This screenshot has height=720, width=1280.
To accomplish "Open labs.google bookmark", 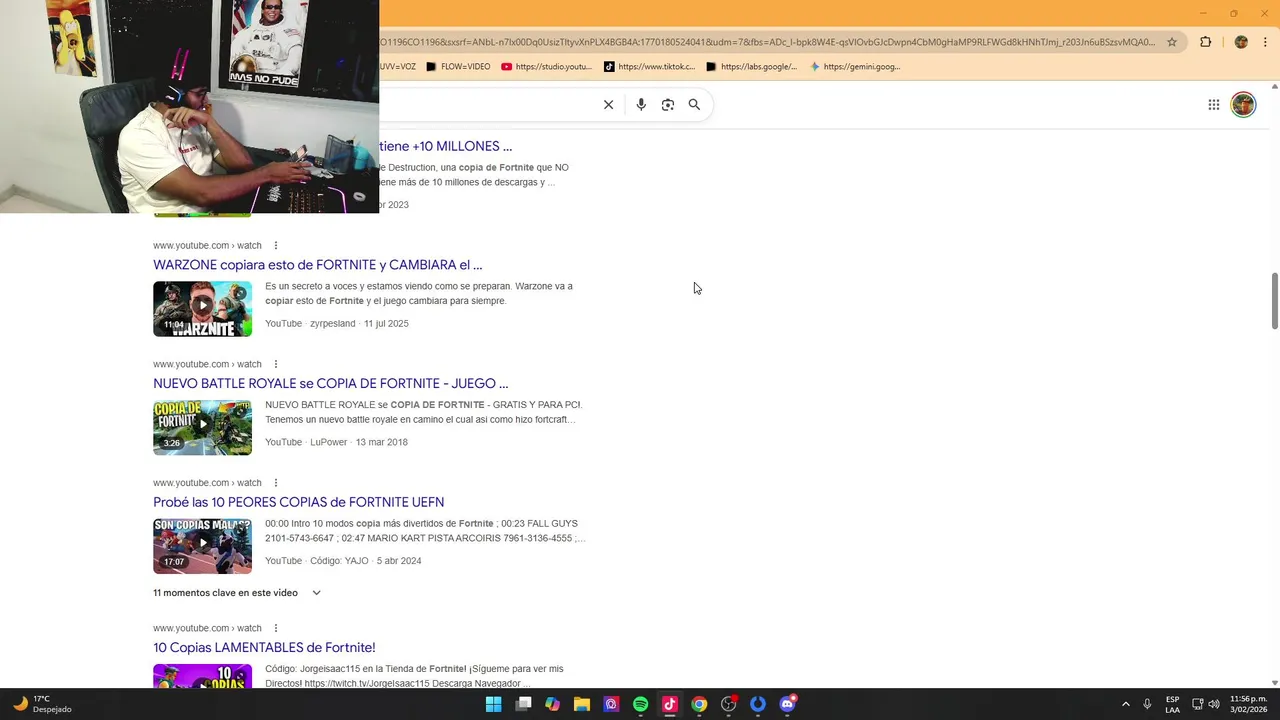I will tap(752, 67).
